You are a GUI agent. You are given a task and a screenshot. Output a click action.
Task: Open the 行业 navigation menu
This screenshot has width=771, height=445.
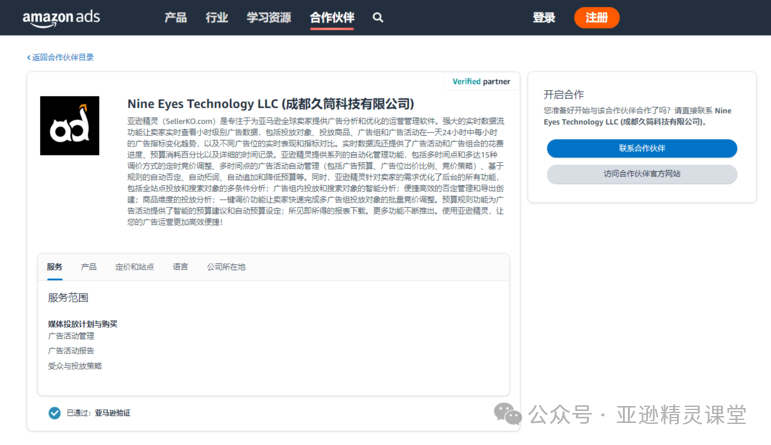[217, 18]
